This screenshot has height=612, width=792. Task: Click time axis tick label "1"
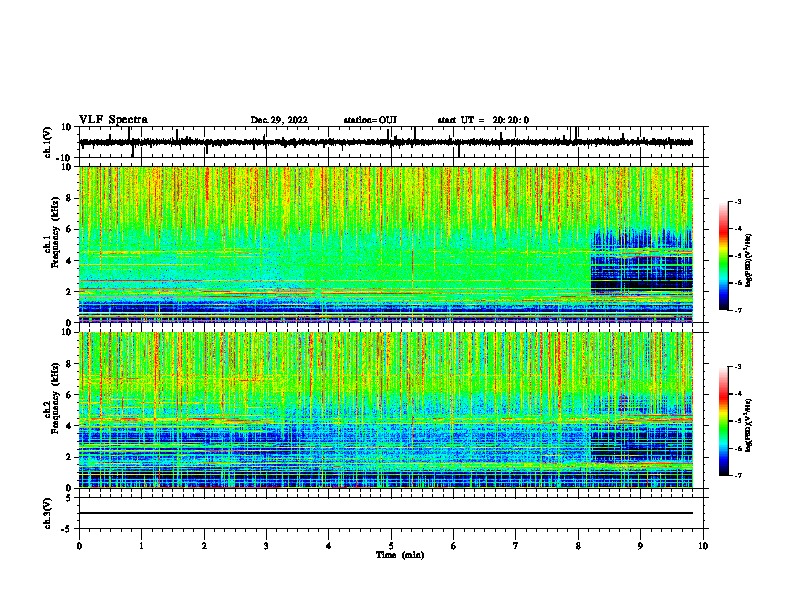point(141,546)
